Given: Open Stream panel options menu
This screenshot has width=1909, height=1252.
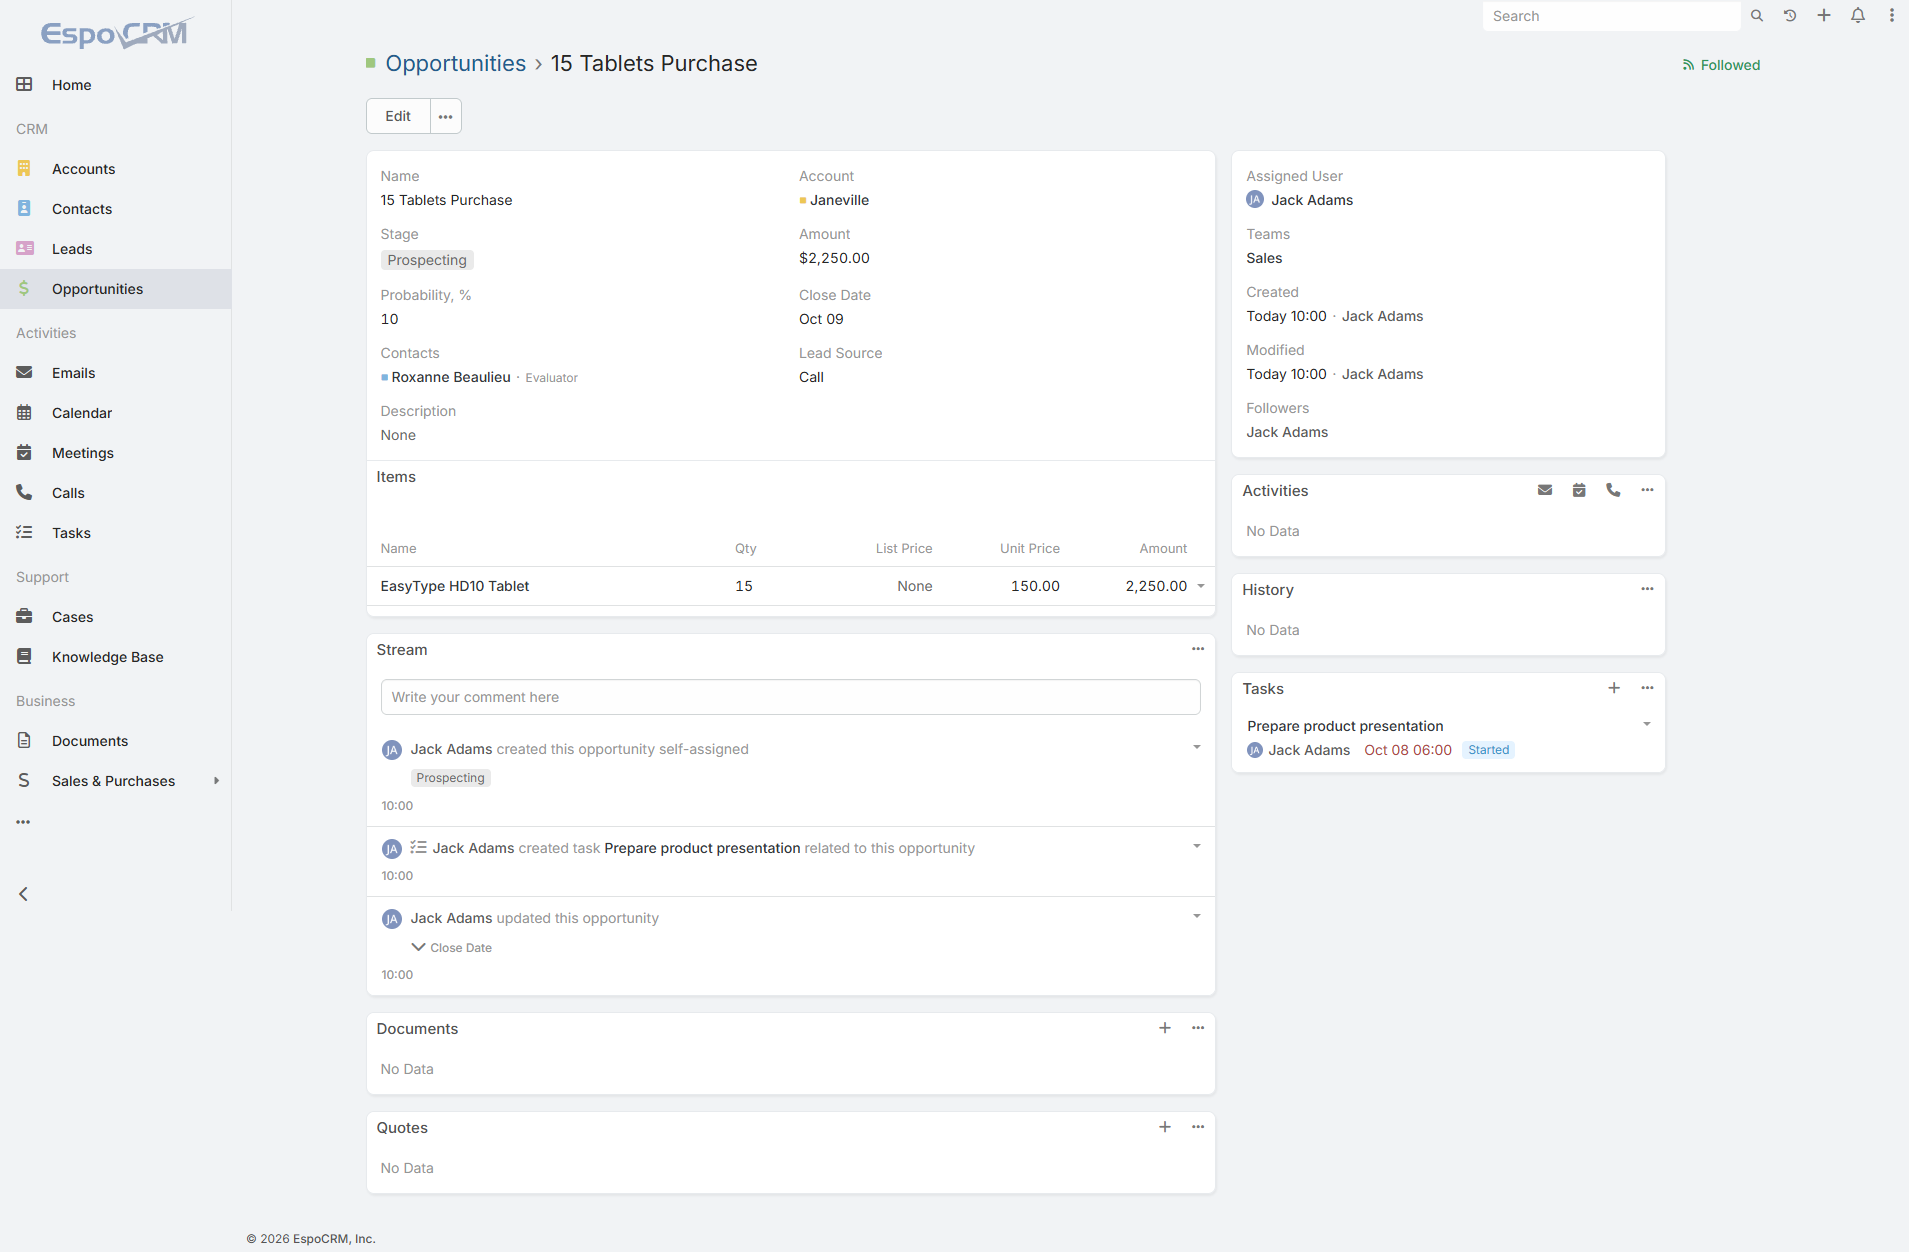Looking at the screenshot, I should tap(1198, 649).
